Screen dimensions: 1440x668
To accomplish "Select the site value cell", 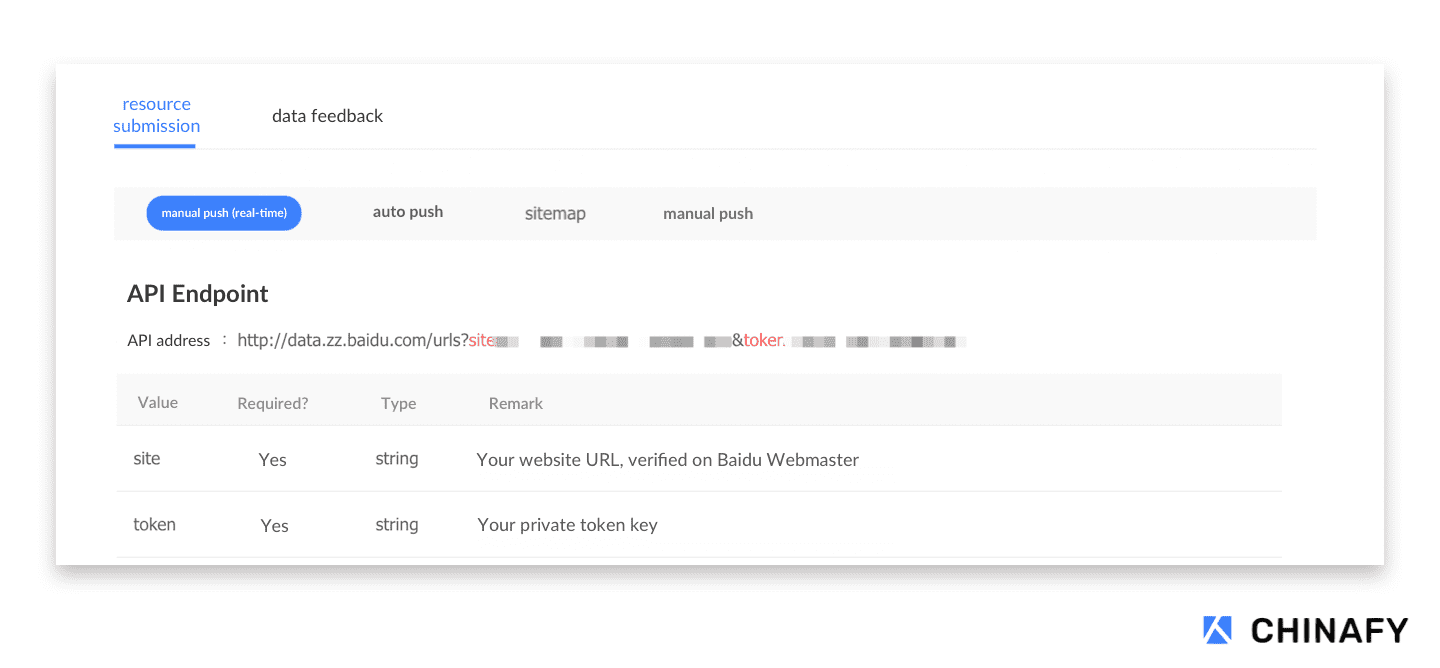I will tap(147, 459).
